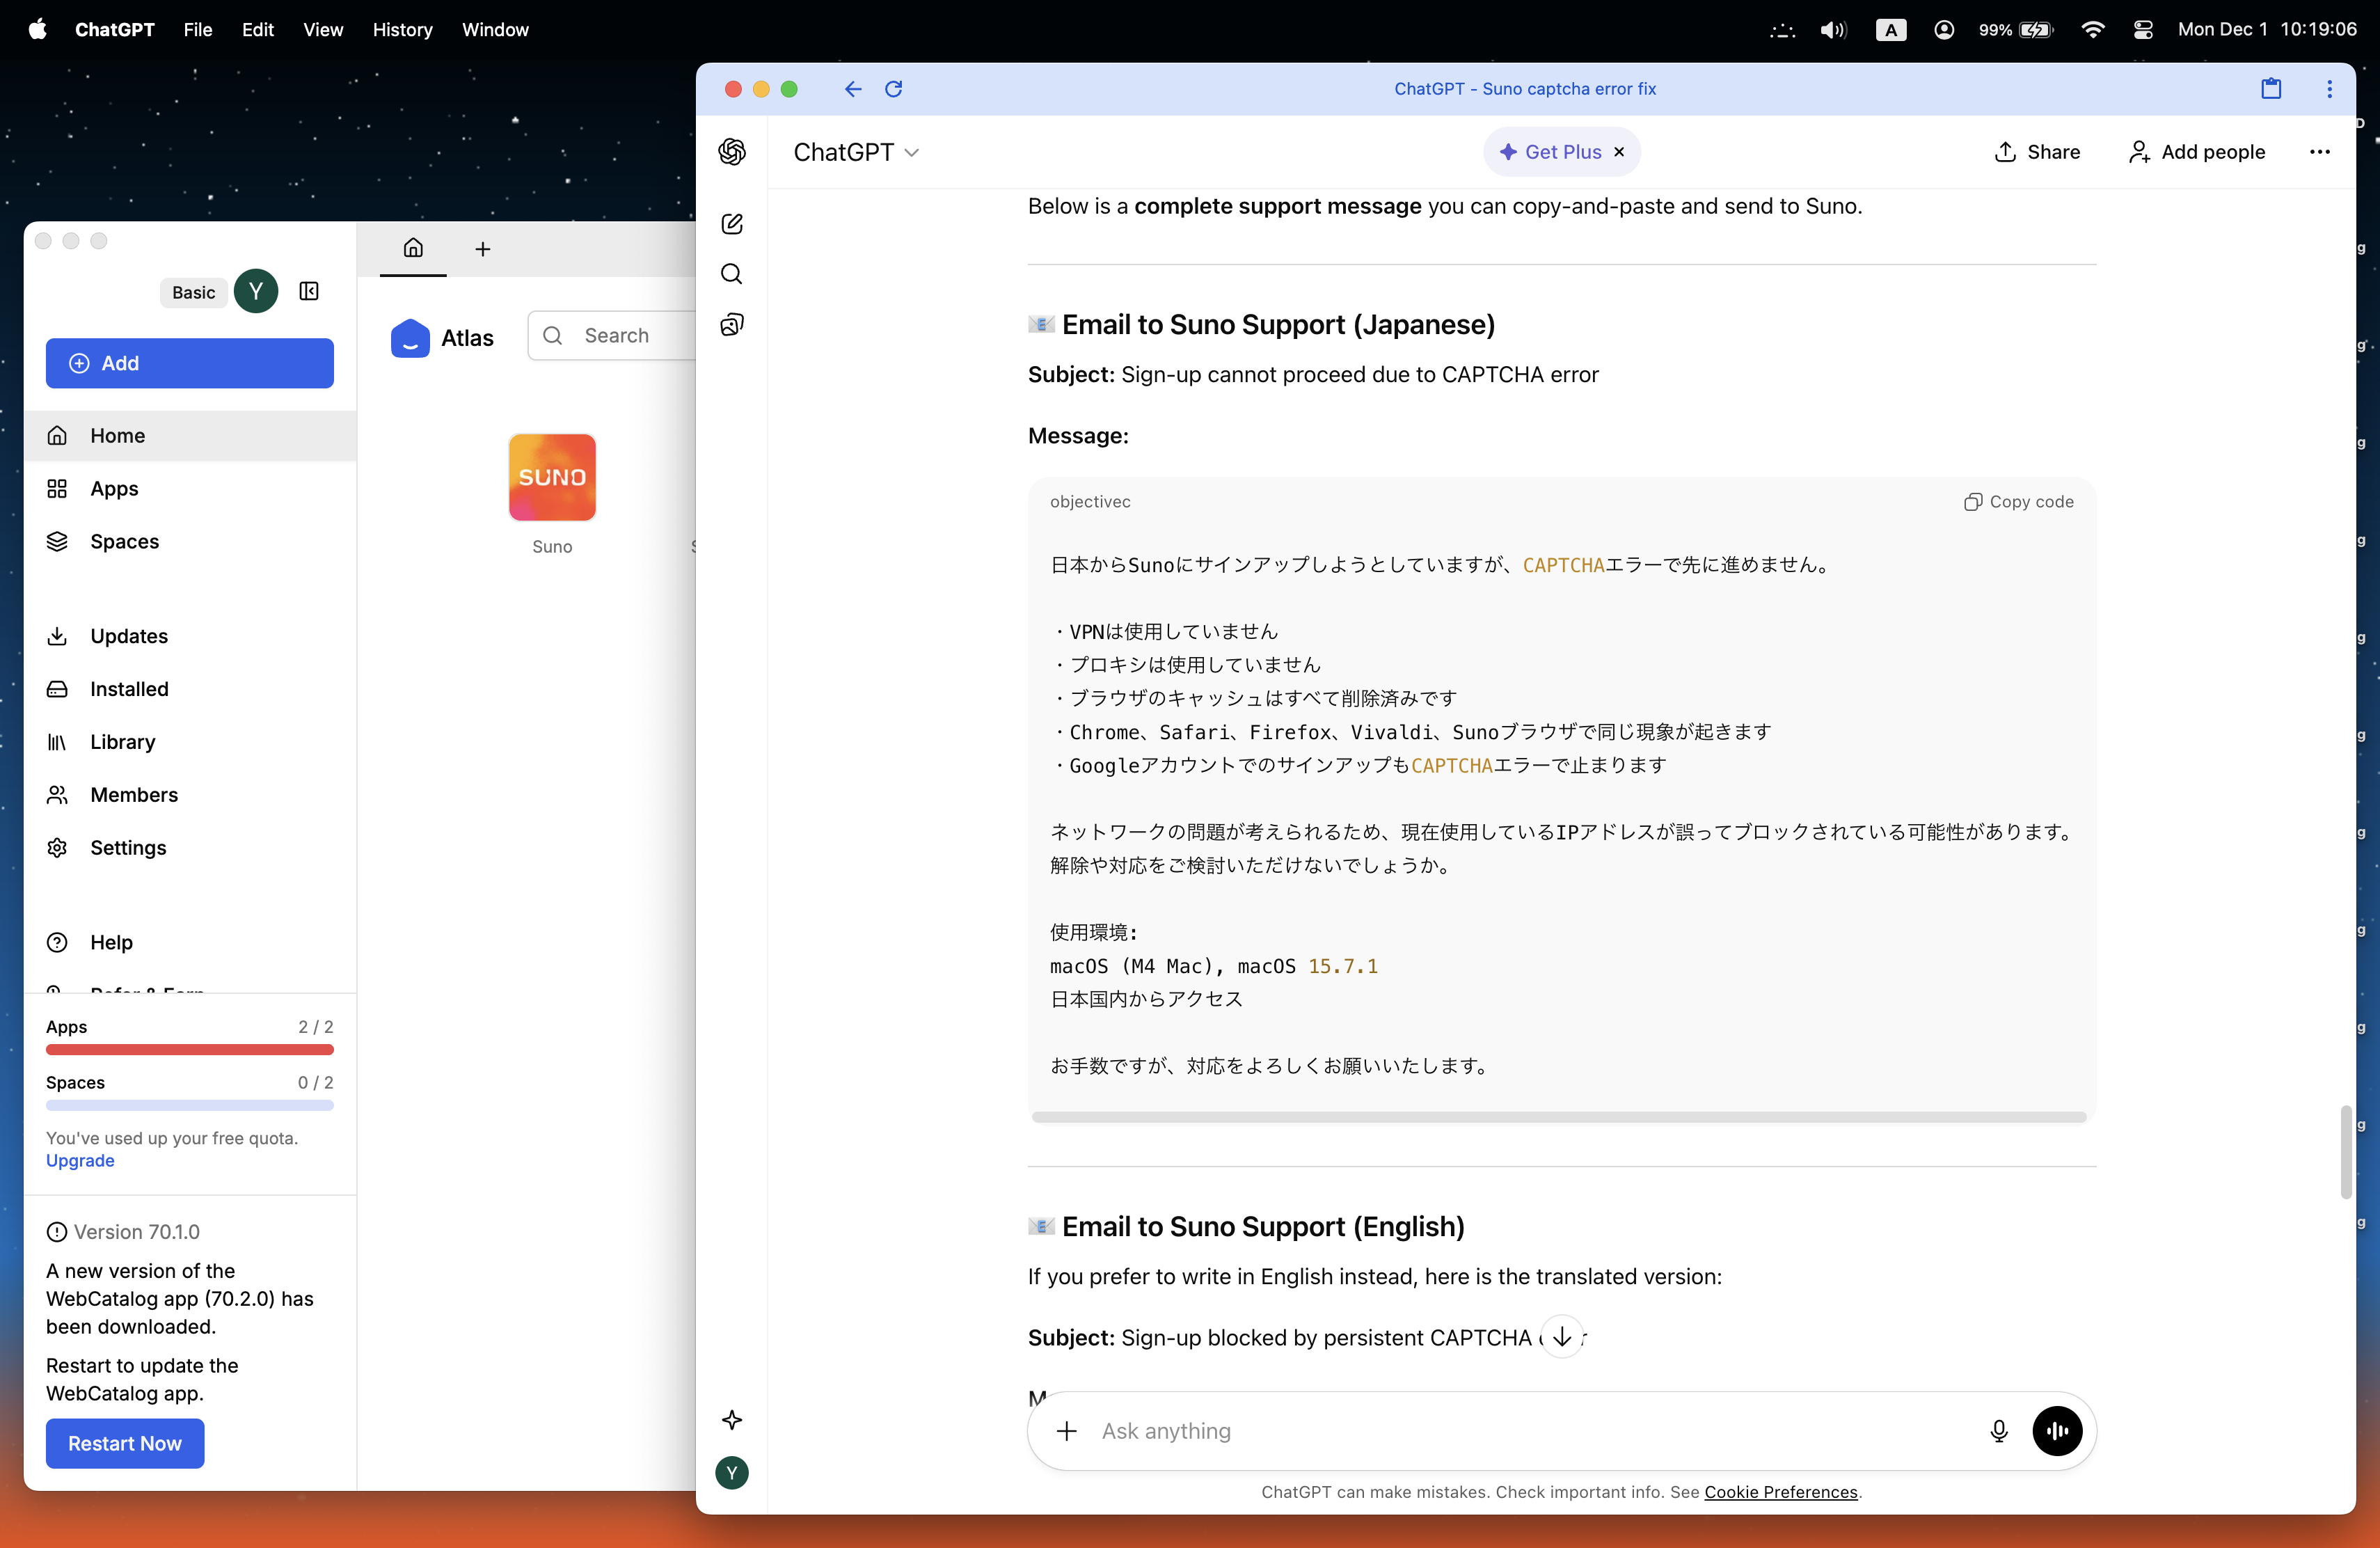Click the scroll to bottom arrow
Viewport: 2380px width, 1548px height.
[x=1562, y=1337]
